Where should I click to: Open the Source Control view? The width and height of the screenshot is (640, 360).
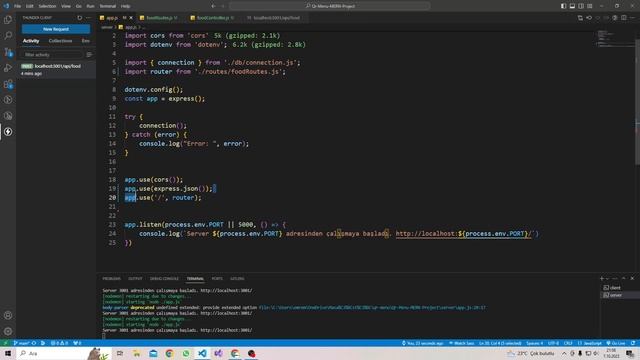pyautogui.click(x=8, y=52)
